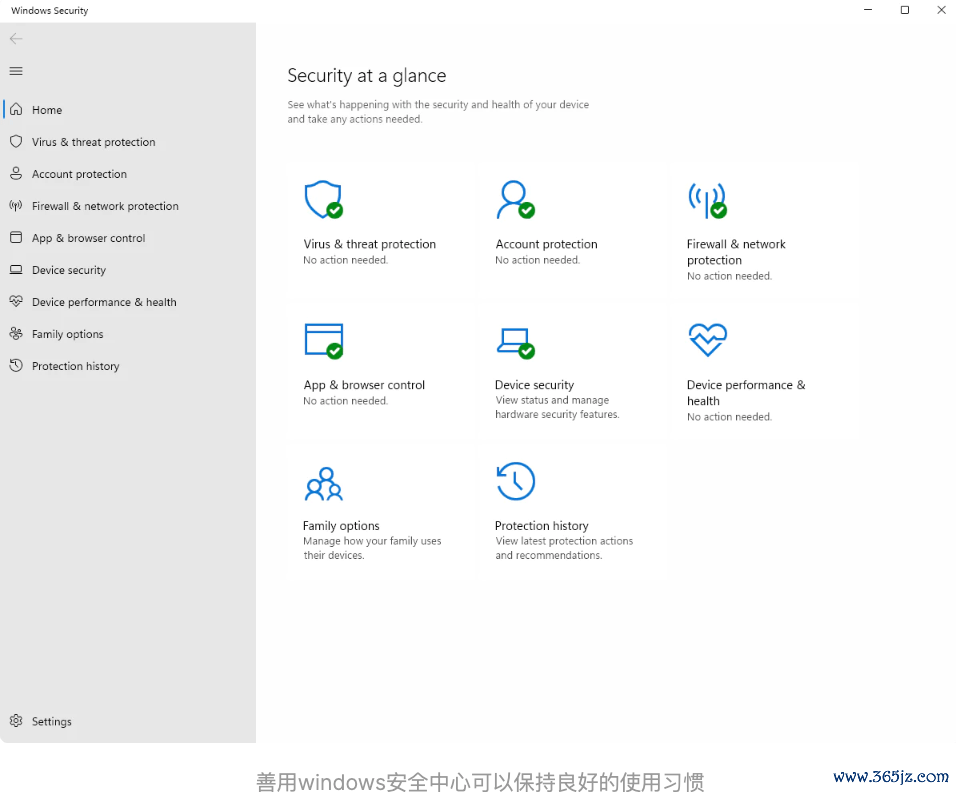Click the large person icon on Account protection card

(x=515, y=199)
